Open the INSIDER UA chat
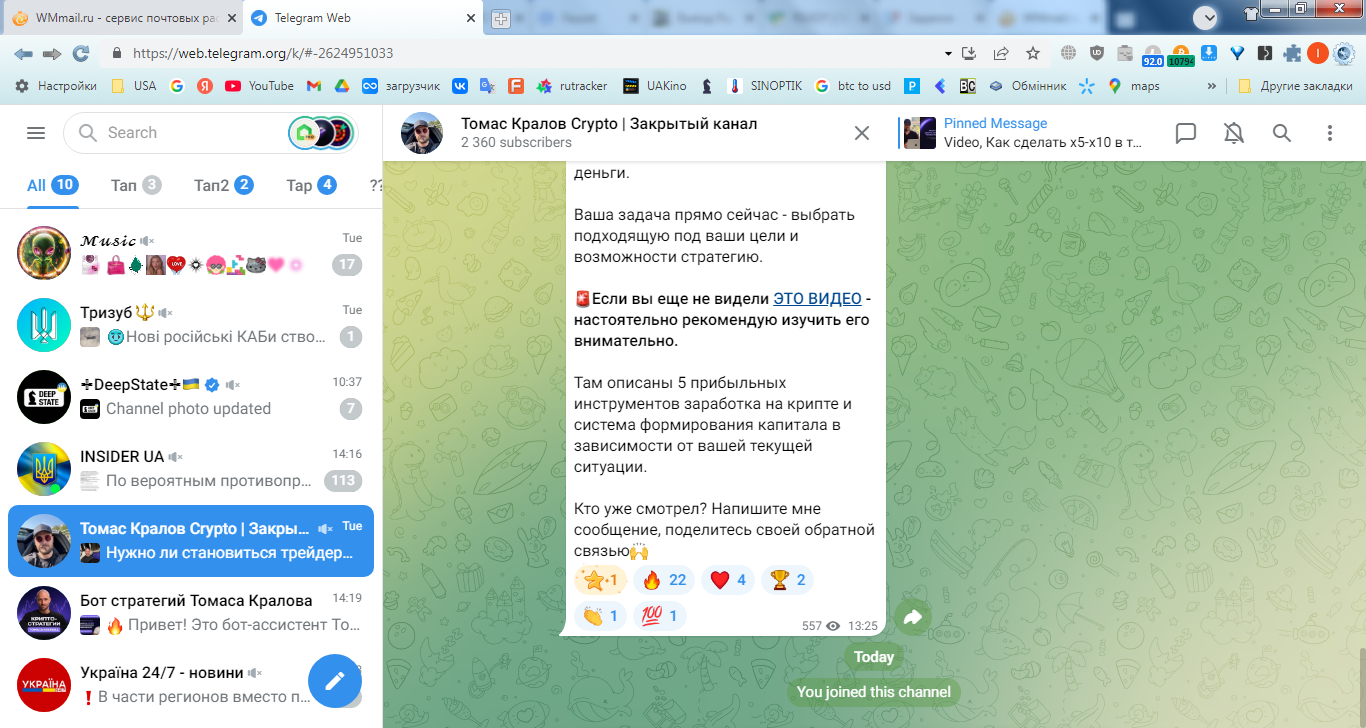Image resolution: width=1366 pixels, height=728 pixels. tap(191, 469)
